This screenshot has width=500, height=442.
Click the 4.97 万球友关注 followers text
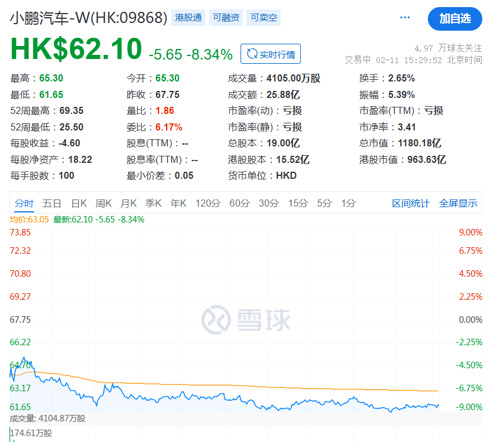tap(448, 49)
